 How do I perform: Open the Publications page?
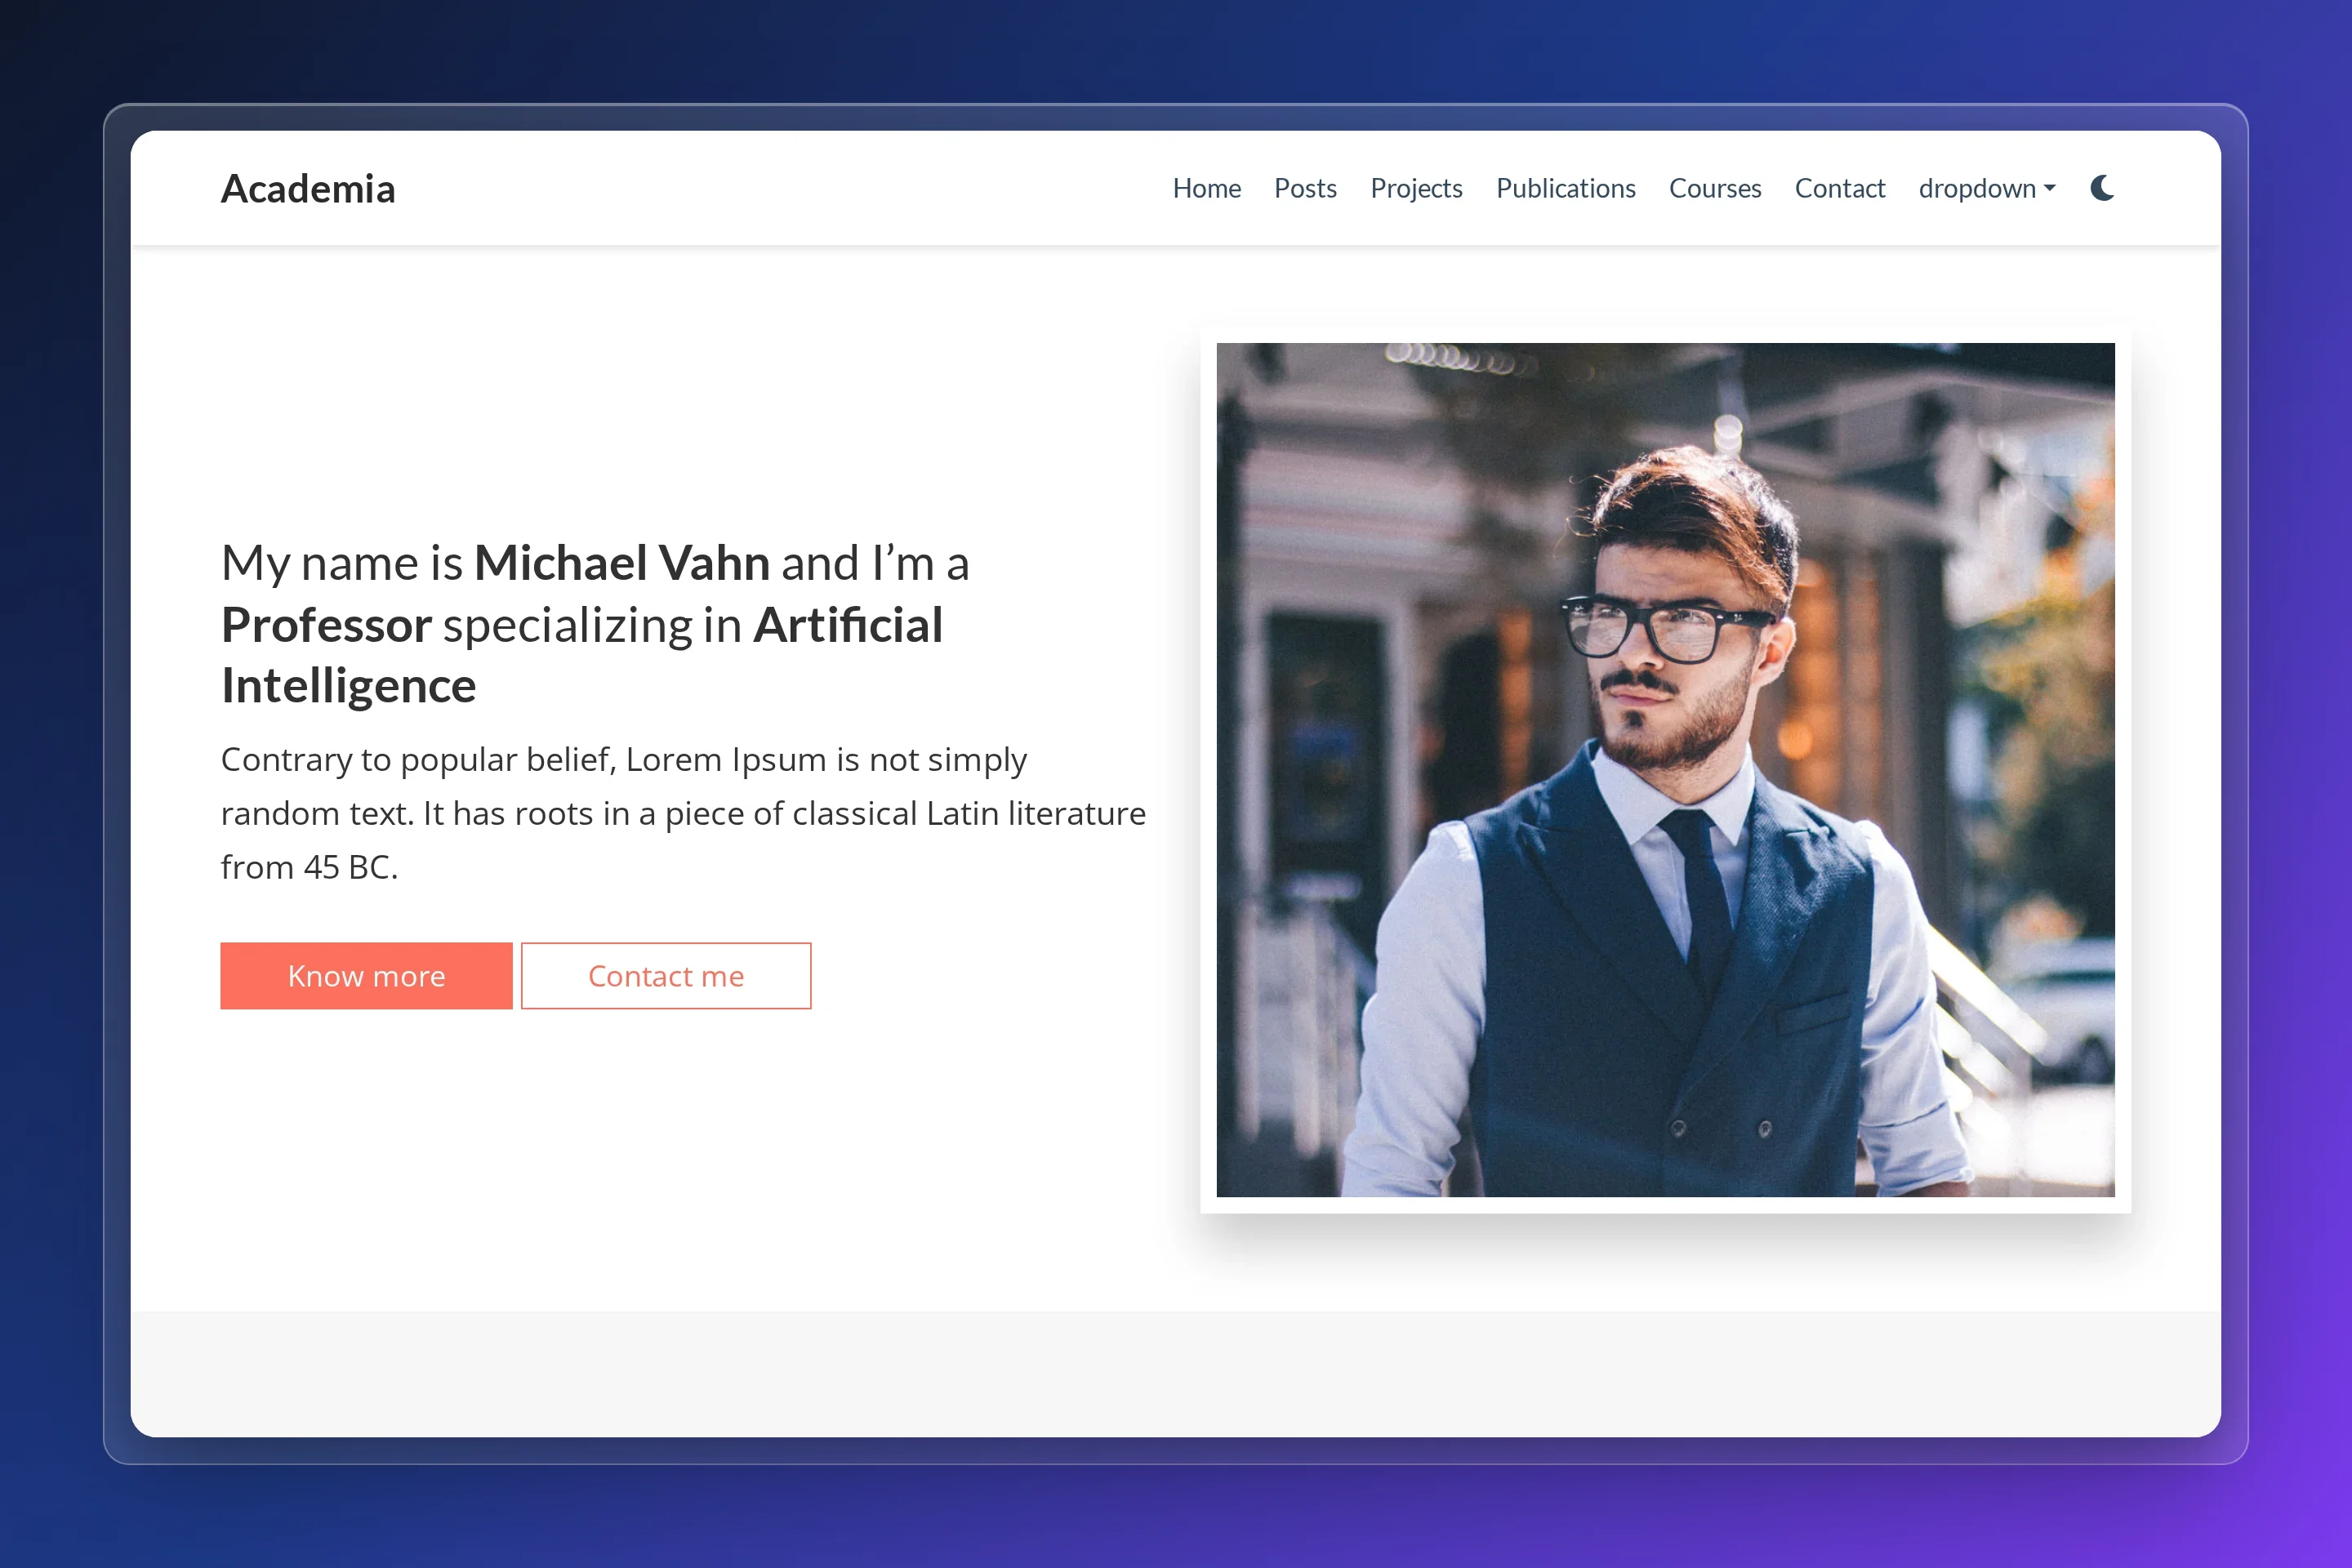coord(1565,188)
